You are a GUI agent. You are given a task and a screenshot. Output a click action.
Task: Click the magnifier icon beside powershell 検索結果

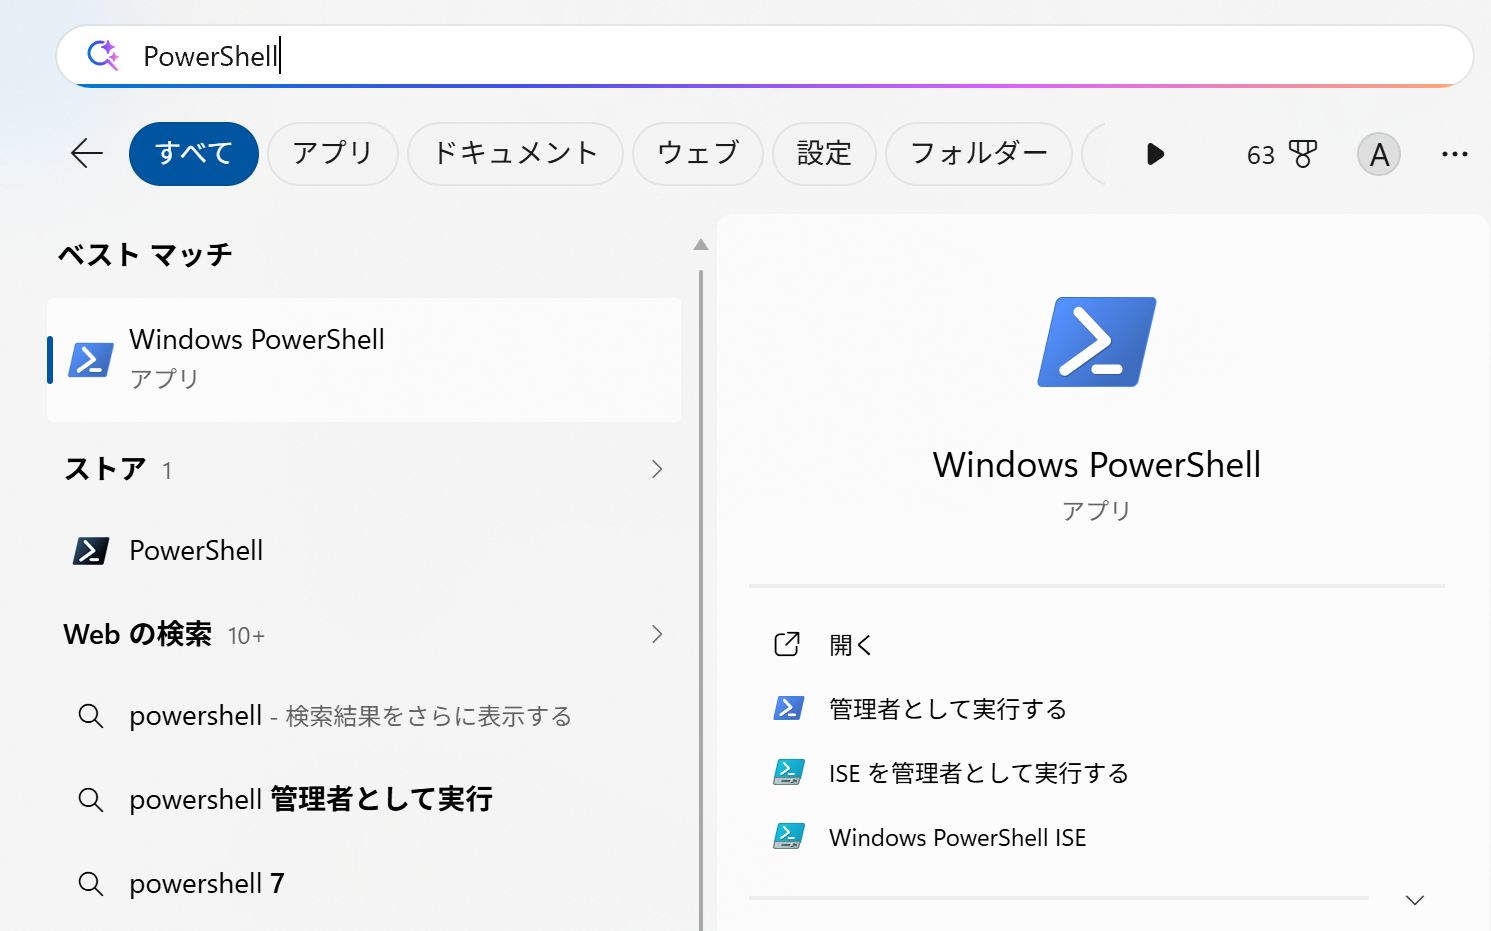coord(91,716)
